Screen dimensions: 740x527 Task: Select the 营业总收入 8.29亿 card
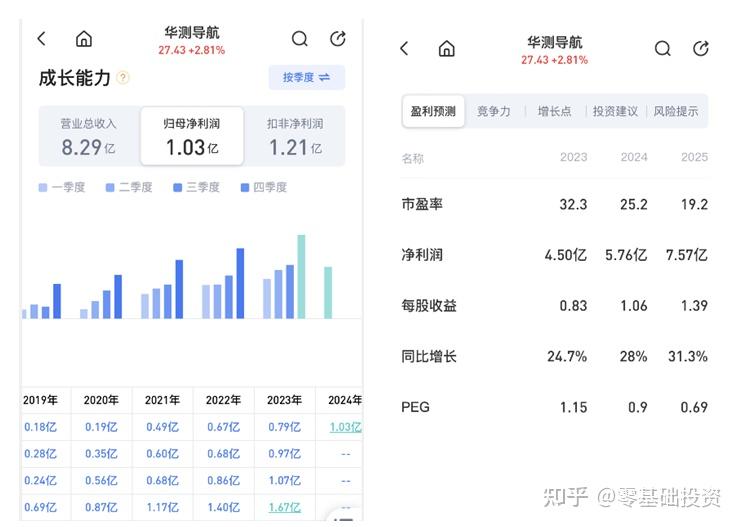tap(89, 136)
